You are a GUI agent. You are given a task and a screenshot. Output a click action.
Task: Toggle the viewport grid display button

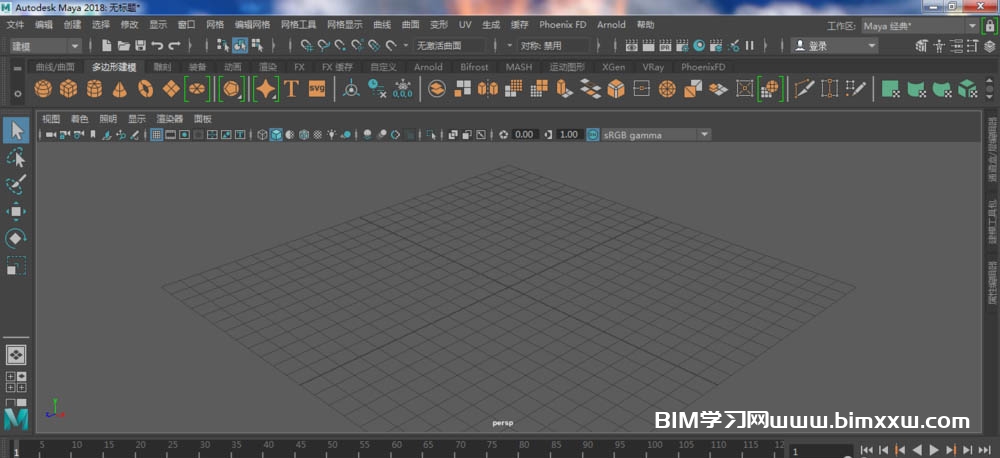point(157,134)
